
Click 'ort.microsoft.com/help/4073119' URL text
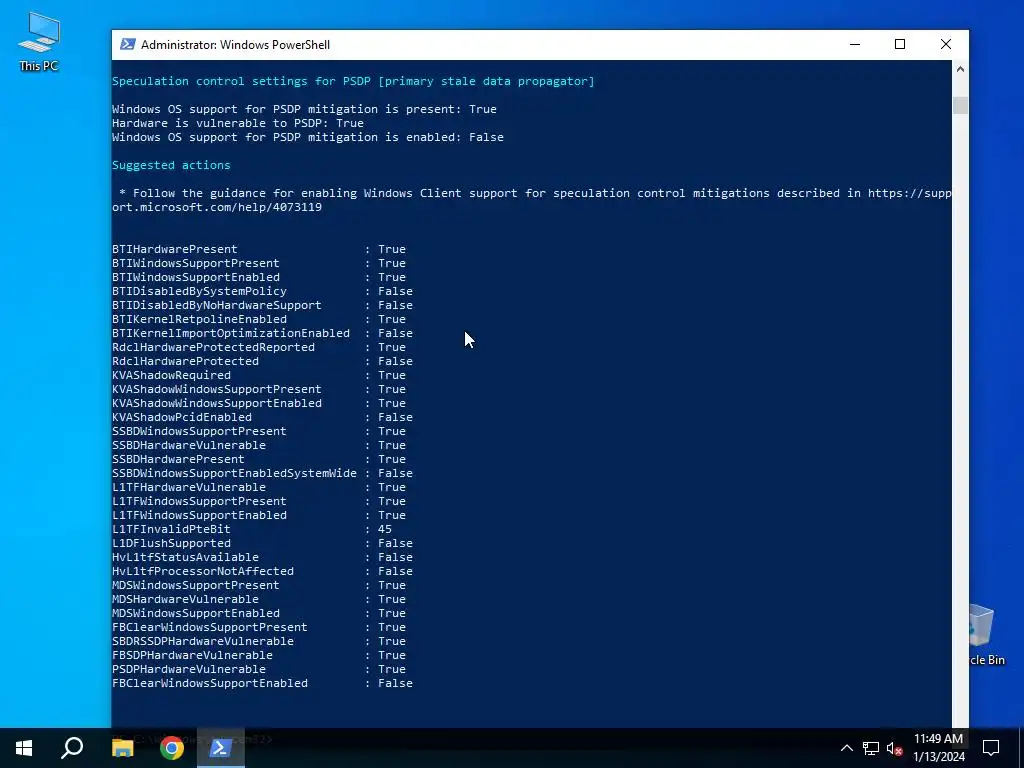point(217,207)
